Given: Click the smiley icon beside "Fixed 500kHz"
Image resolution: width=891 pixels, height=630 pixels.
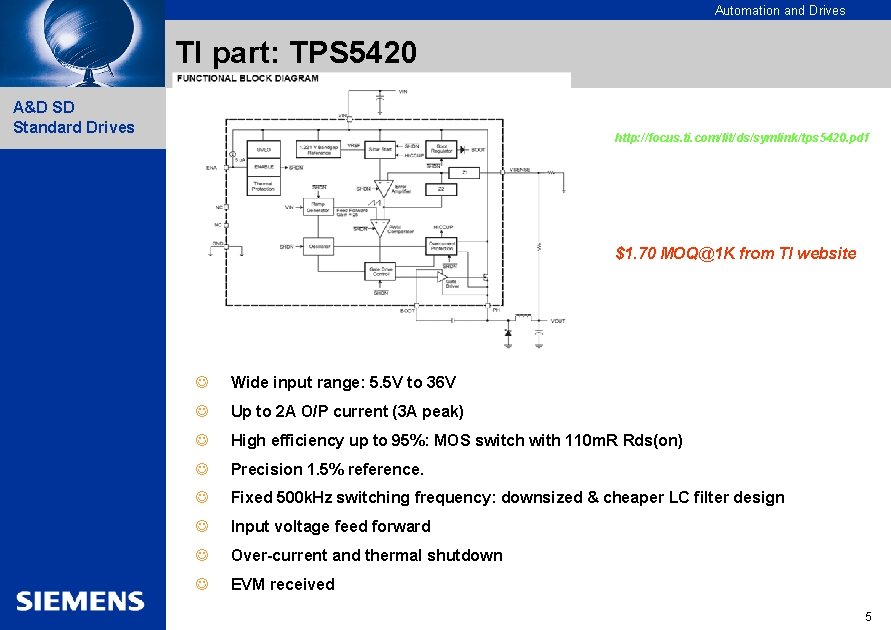Looking at the screenshot, I should click(x=202, y=497).
